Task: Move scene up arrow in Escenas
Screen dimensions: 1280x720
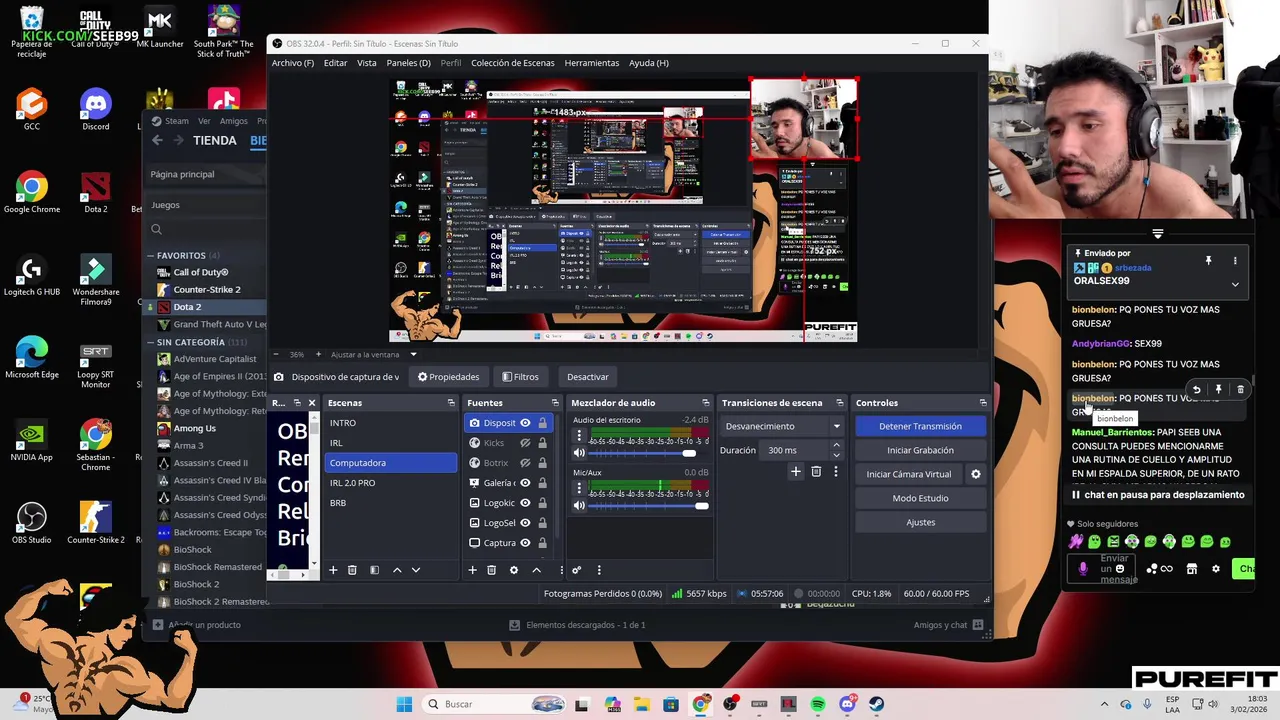Action: point(397,570)
